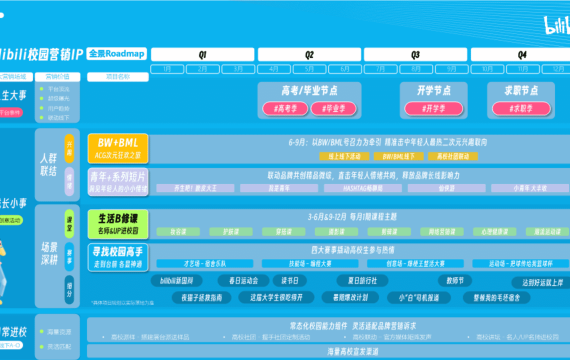Screen dimensions: 570x360
Task: Select the #毕业季 pink tag
Action: tap(333, 108)
